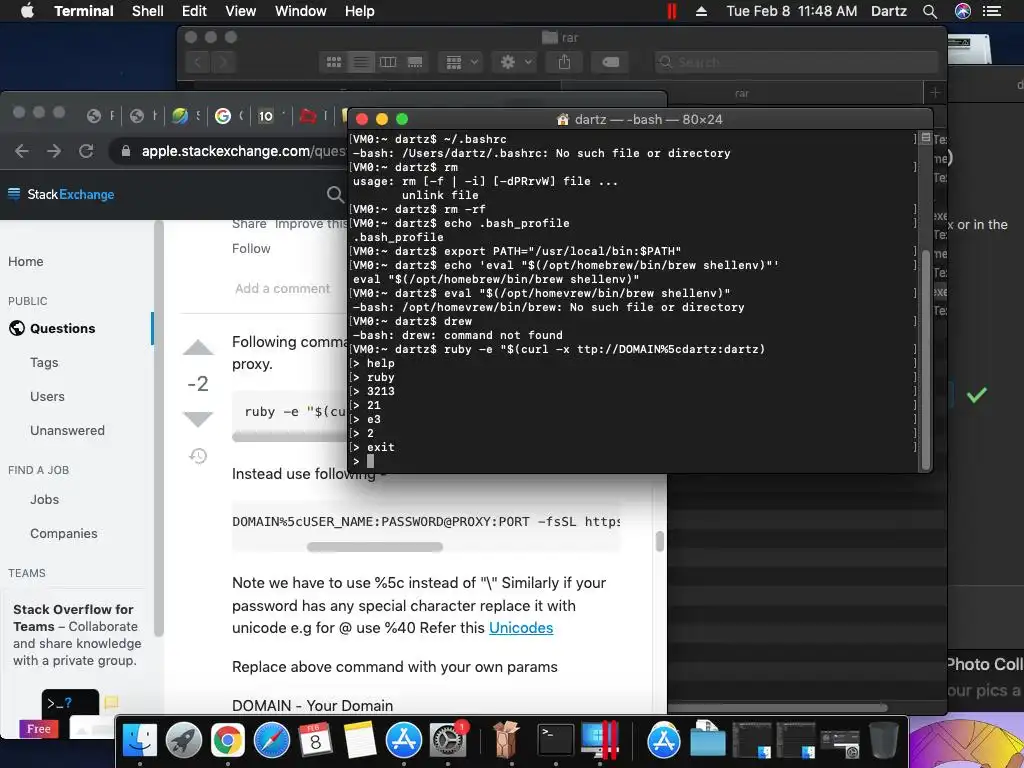This screenshot has height=768, width=1024.
Task: Go forward in the Finder rar window
Action: pyautogui.click(x=223, y=62)
